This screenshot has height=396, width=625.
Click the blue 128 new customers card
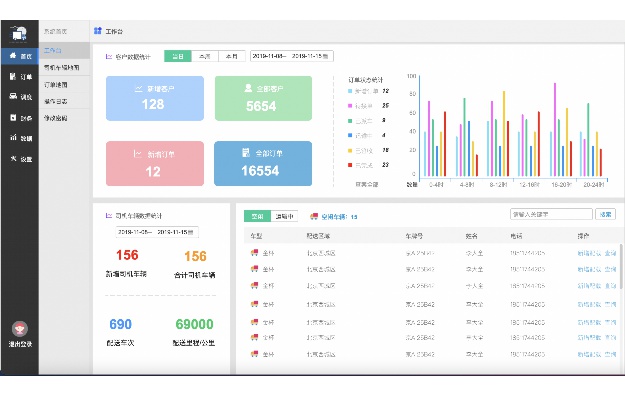coord(155,98)
